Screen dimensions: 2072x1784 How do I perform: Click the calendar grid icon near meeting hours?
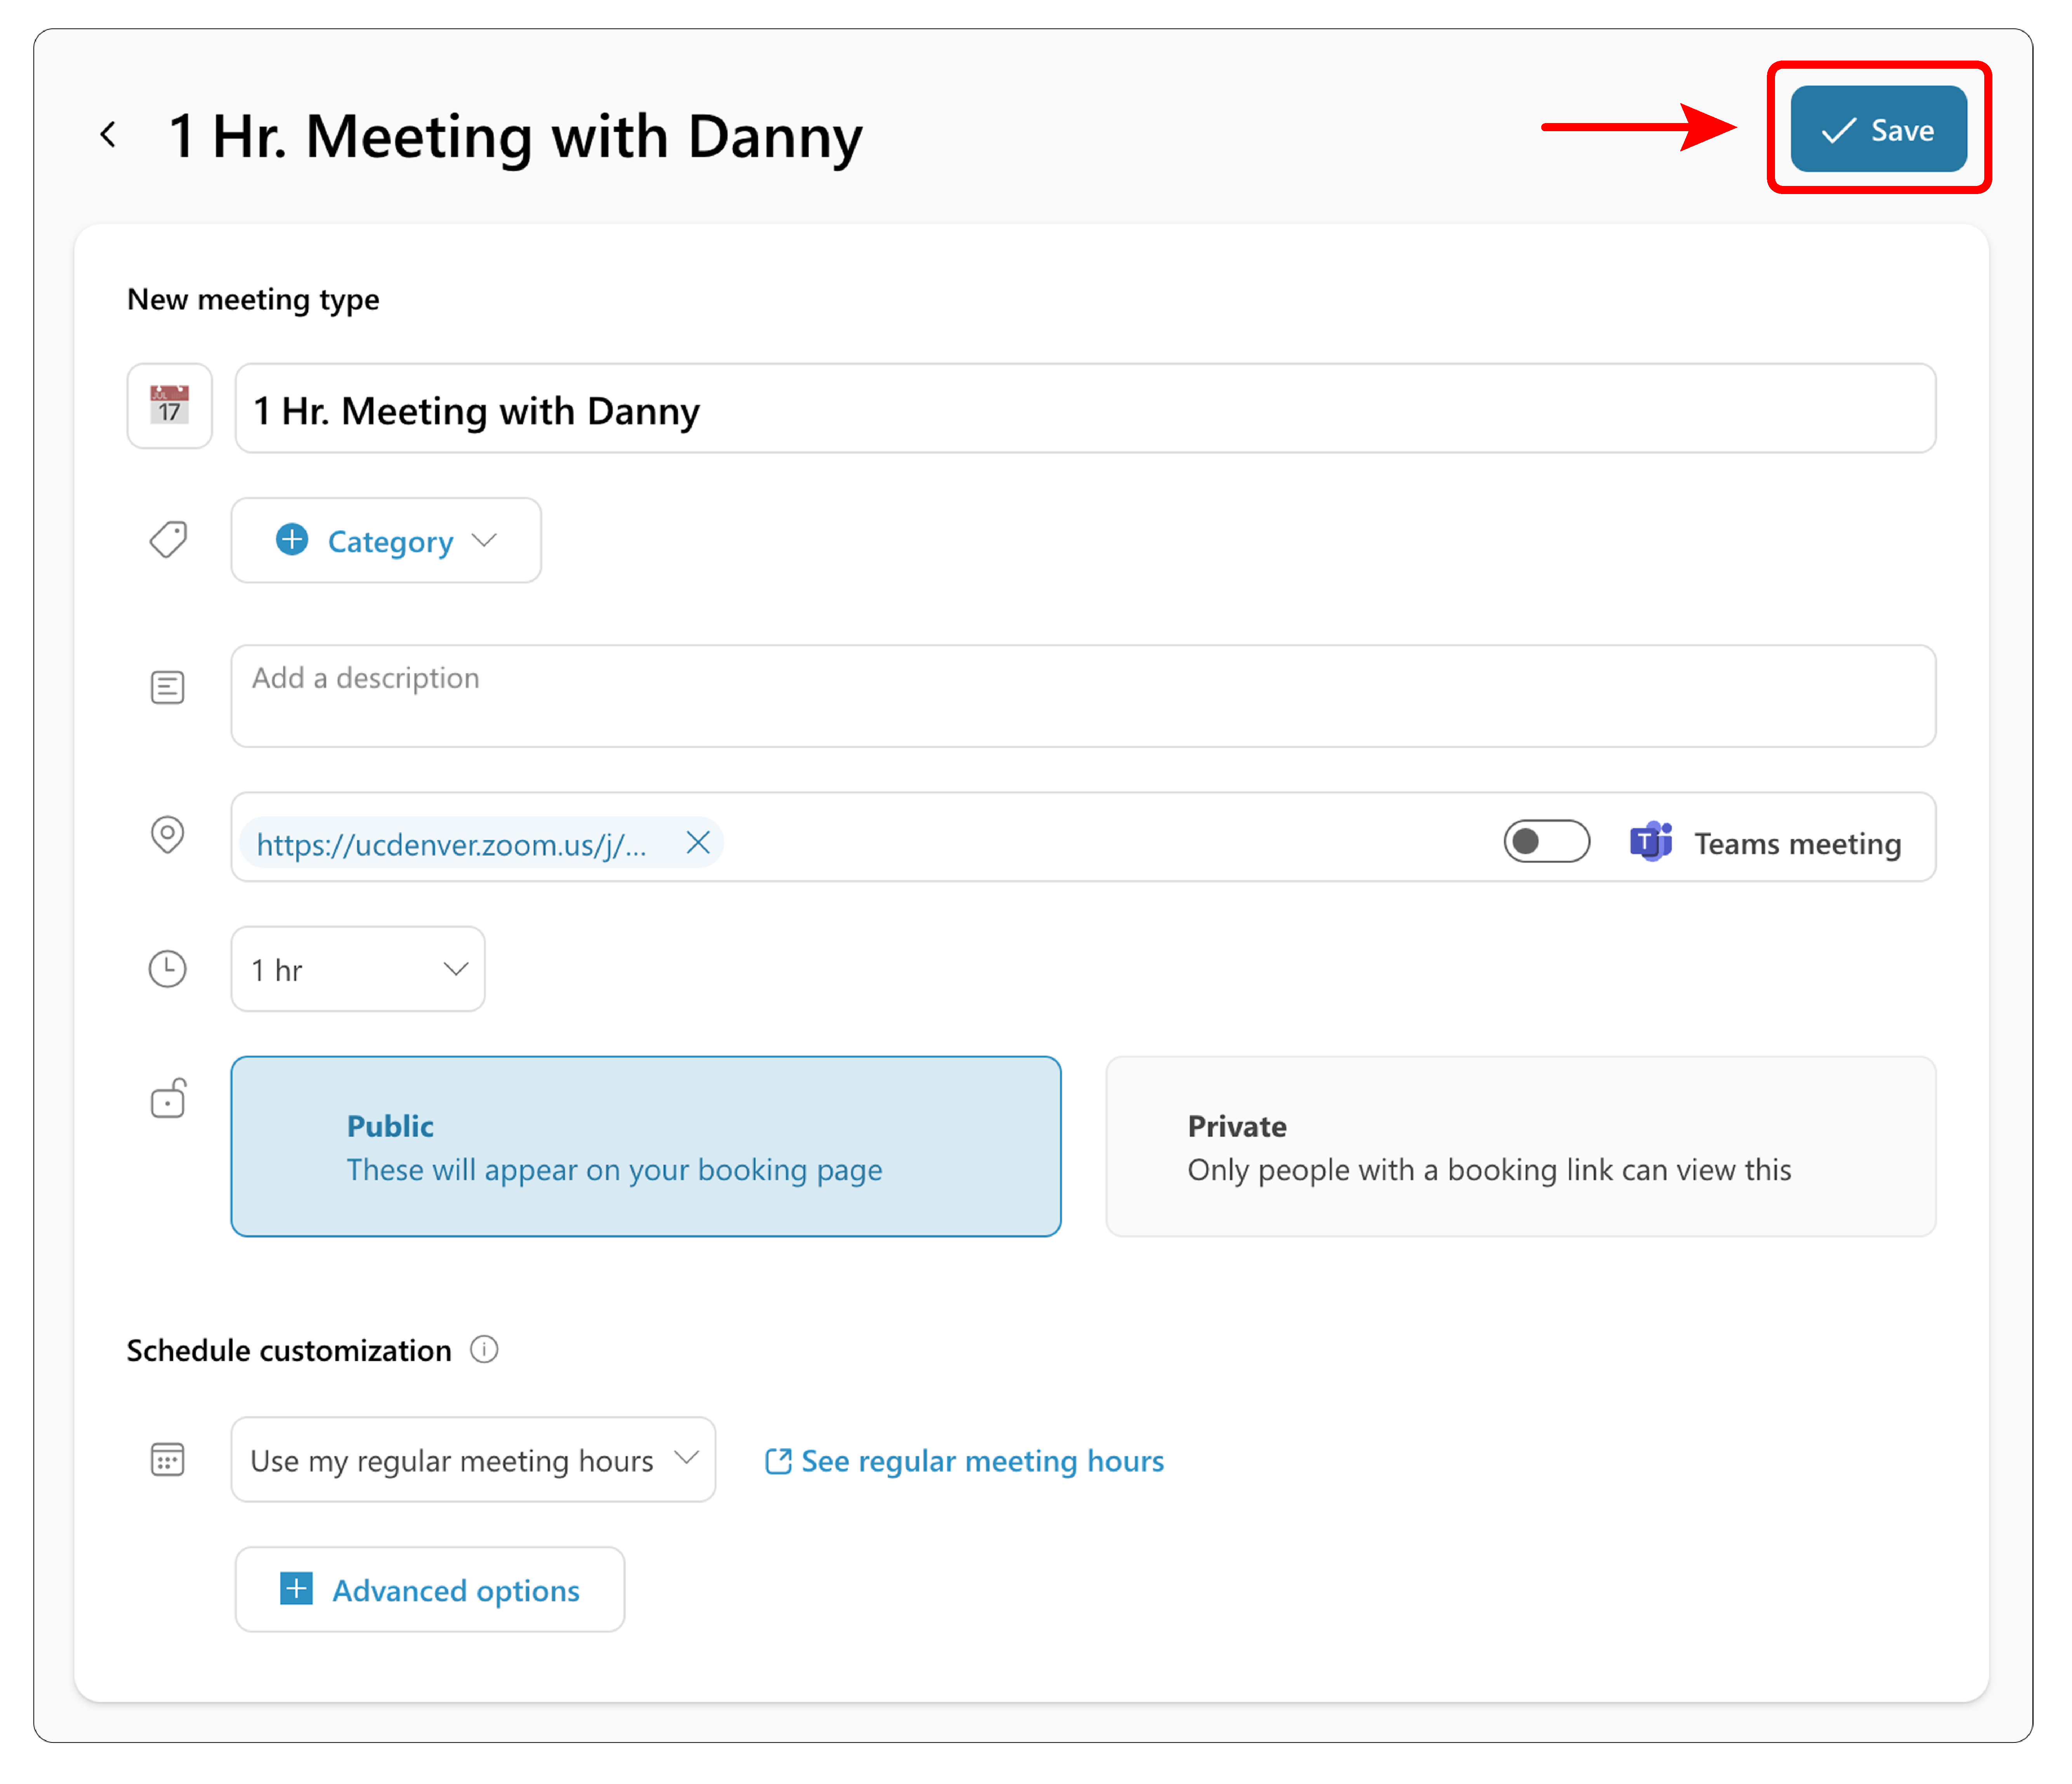[x=167, y=1459]
